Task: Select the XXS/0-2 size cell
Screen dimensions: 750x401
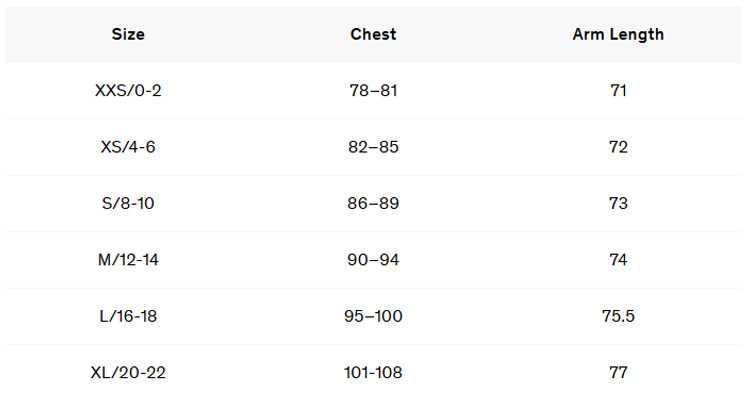Action: tap(128, 91)
